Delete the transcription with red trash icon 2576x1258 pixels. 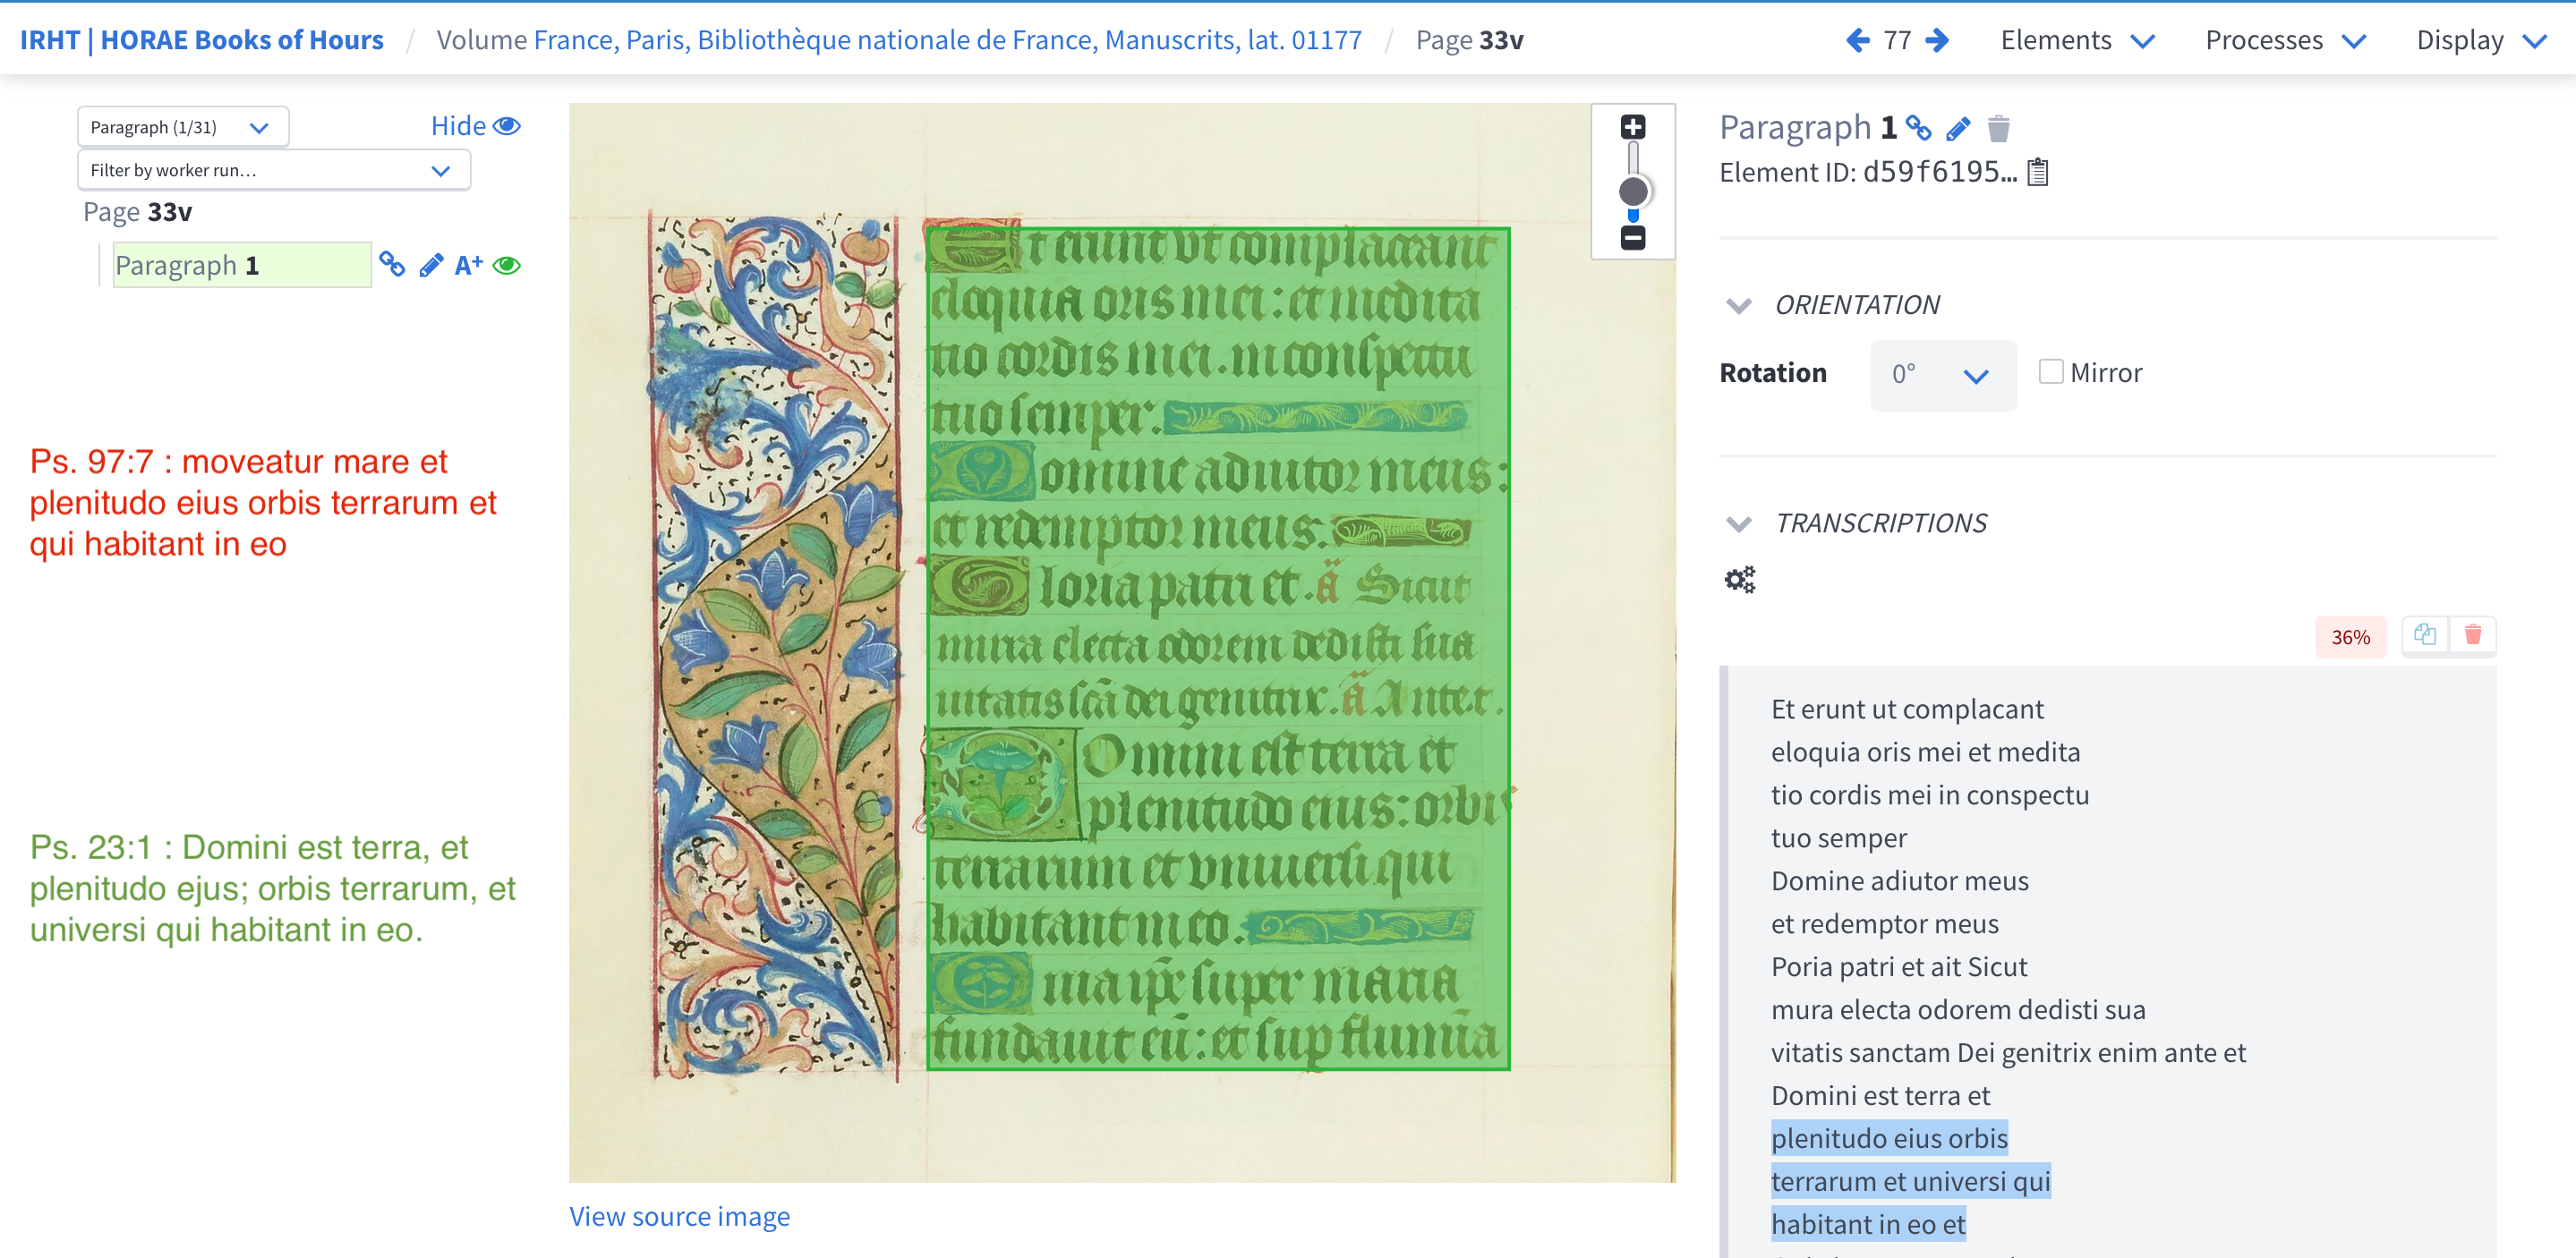(x=2473, y=635)
